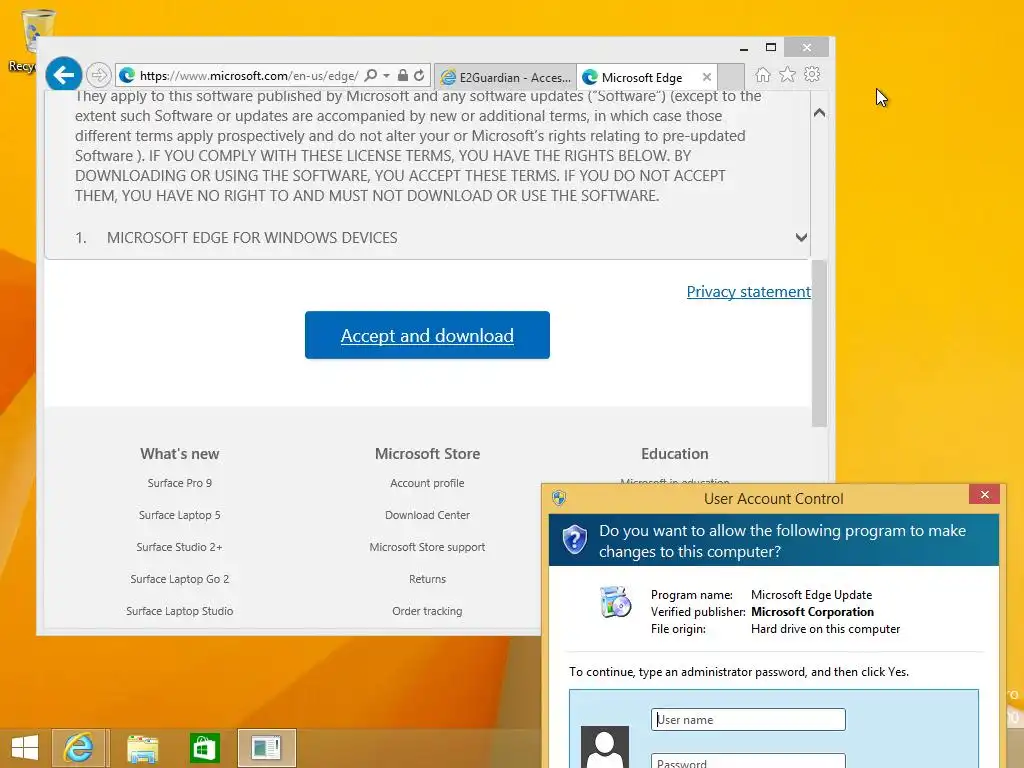Open the Tools gear icon

tap(812, 74)
